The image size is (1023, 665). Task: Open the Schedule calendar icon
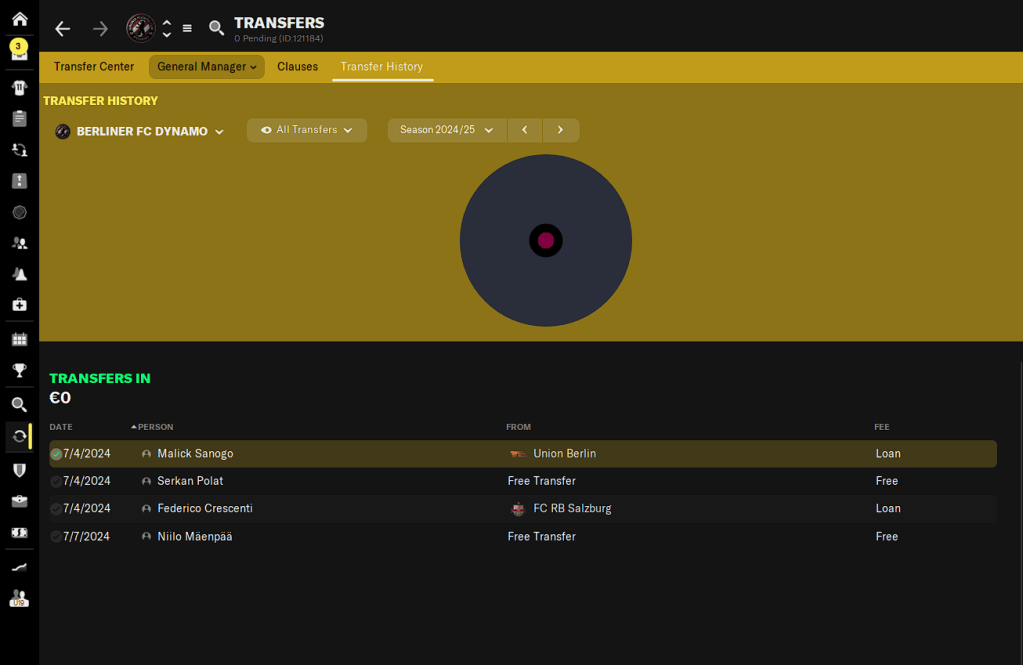[x=19, y=340]
